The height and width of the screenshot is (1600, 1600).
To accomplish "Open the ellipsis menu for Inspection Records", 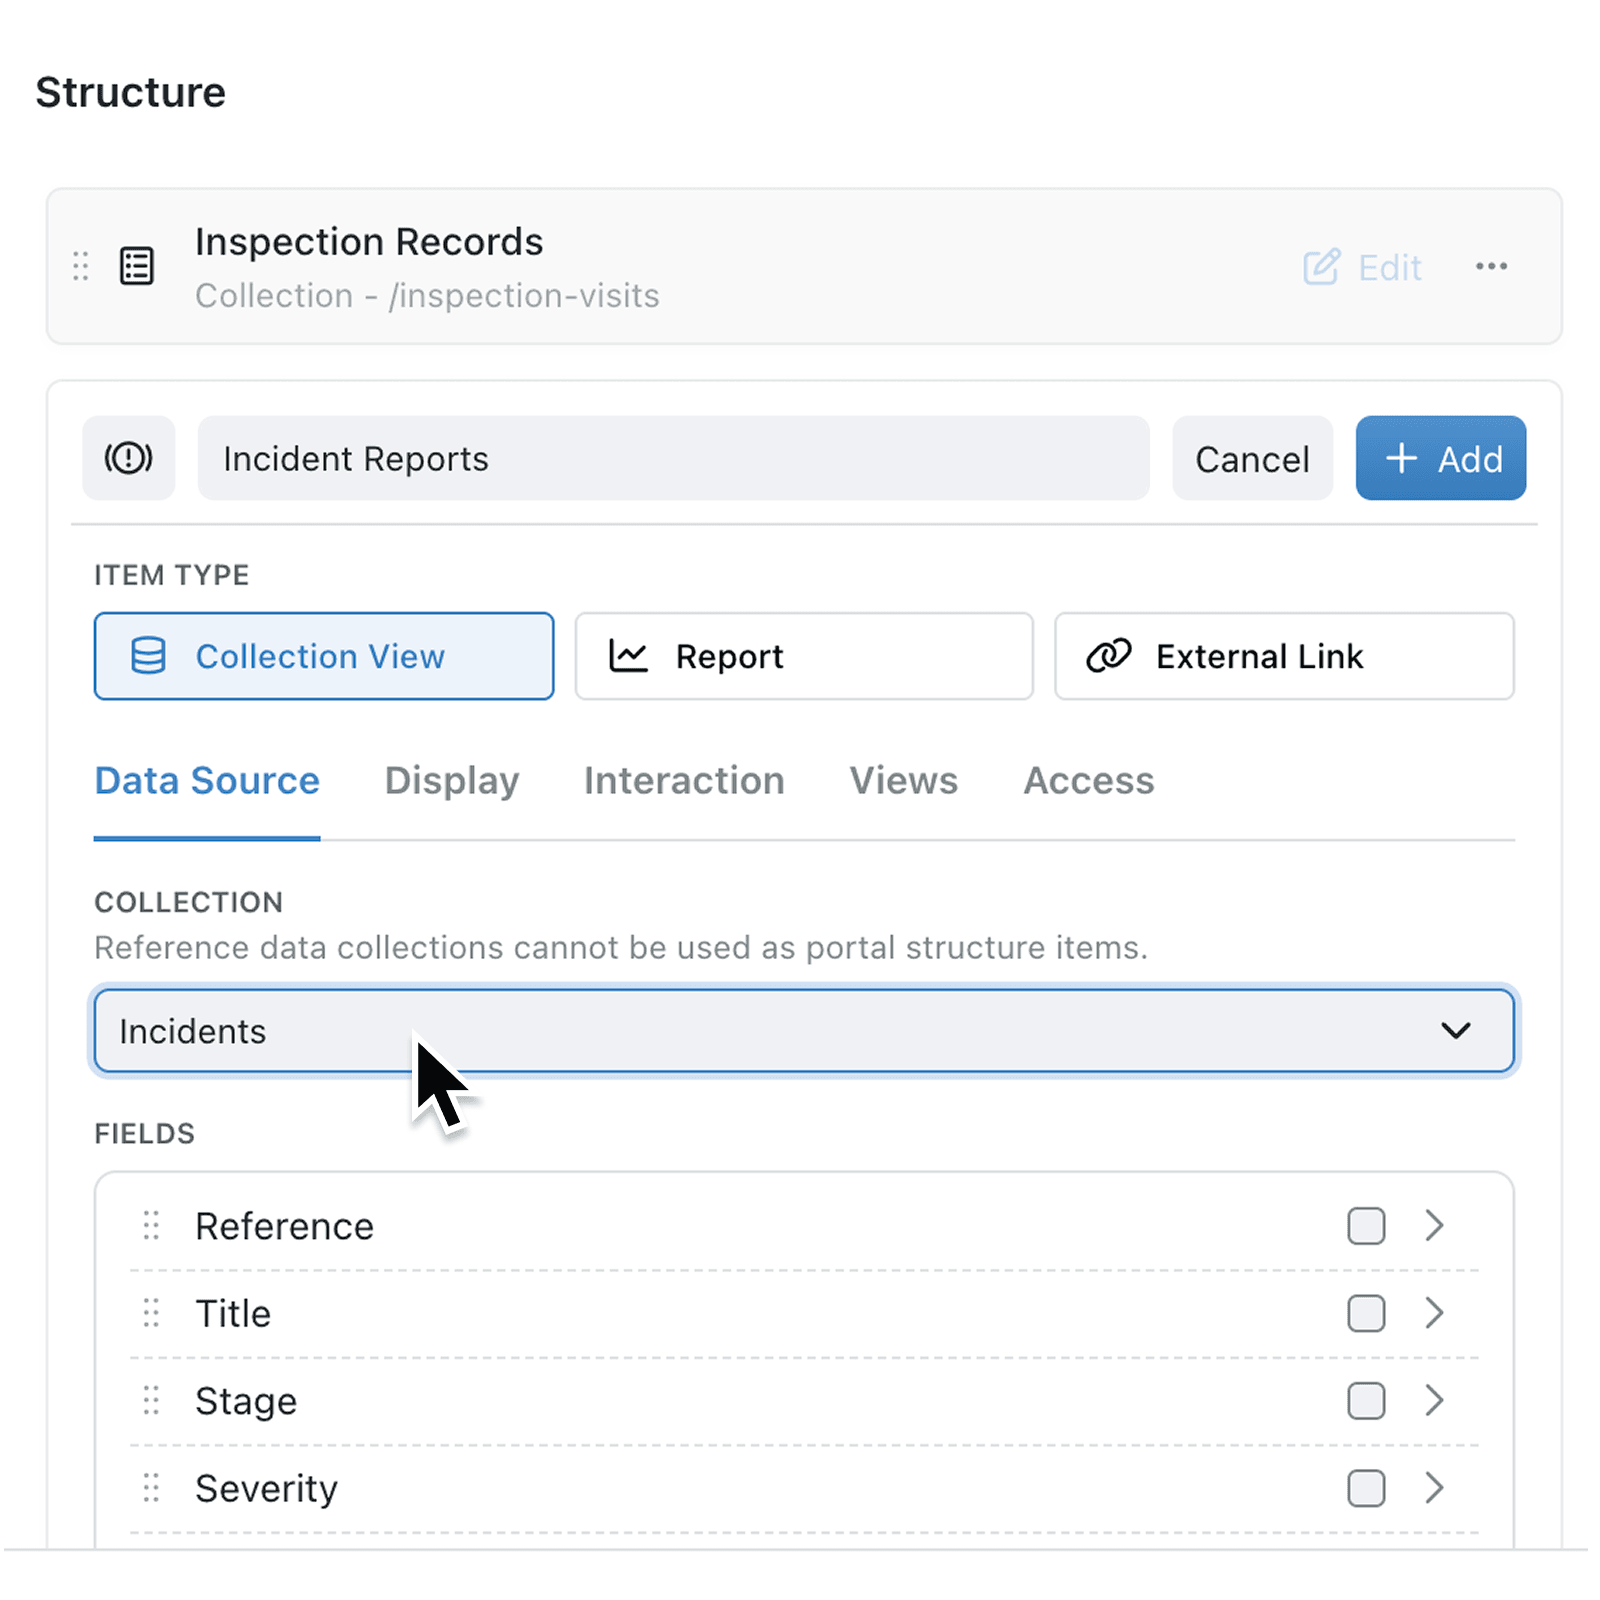I will [x=1491, y=266].
